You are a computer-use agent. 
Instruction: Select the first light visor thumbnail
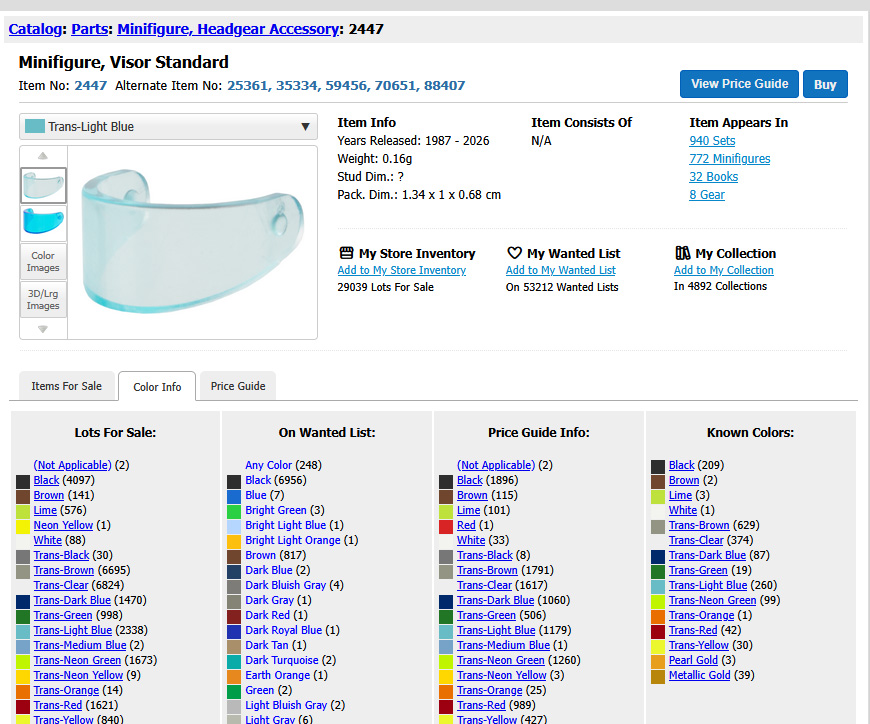pyautogui.click(x=43, y=185)
